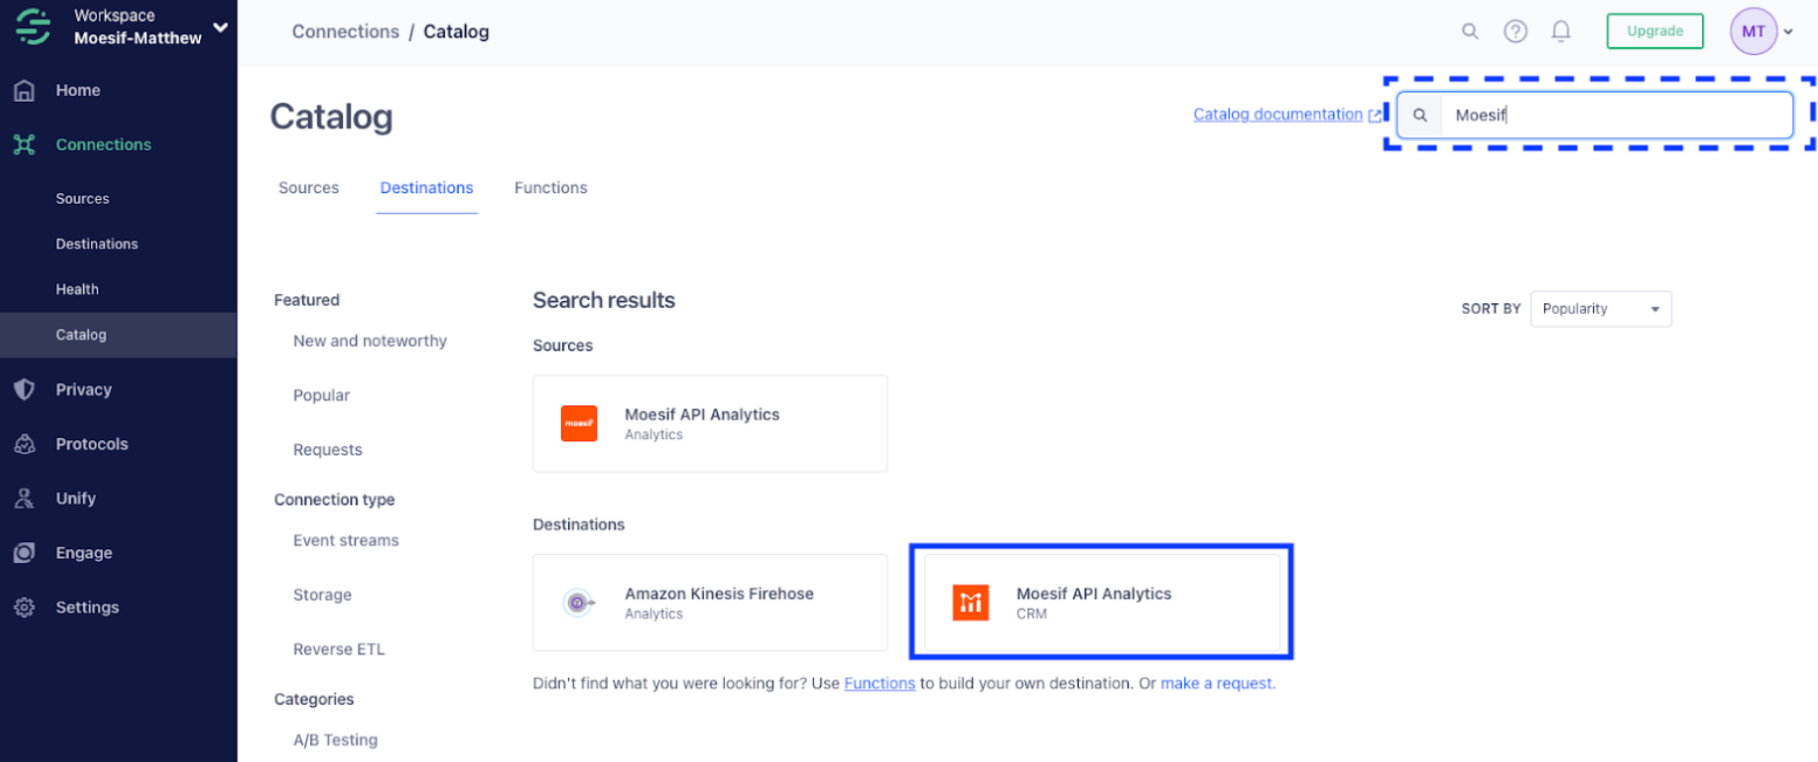This screenshot has width=1818, height=762.
Task: Switch to the Functions tab
Action: (x=551, y=188)
